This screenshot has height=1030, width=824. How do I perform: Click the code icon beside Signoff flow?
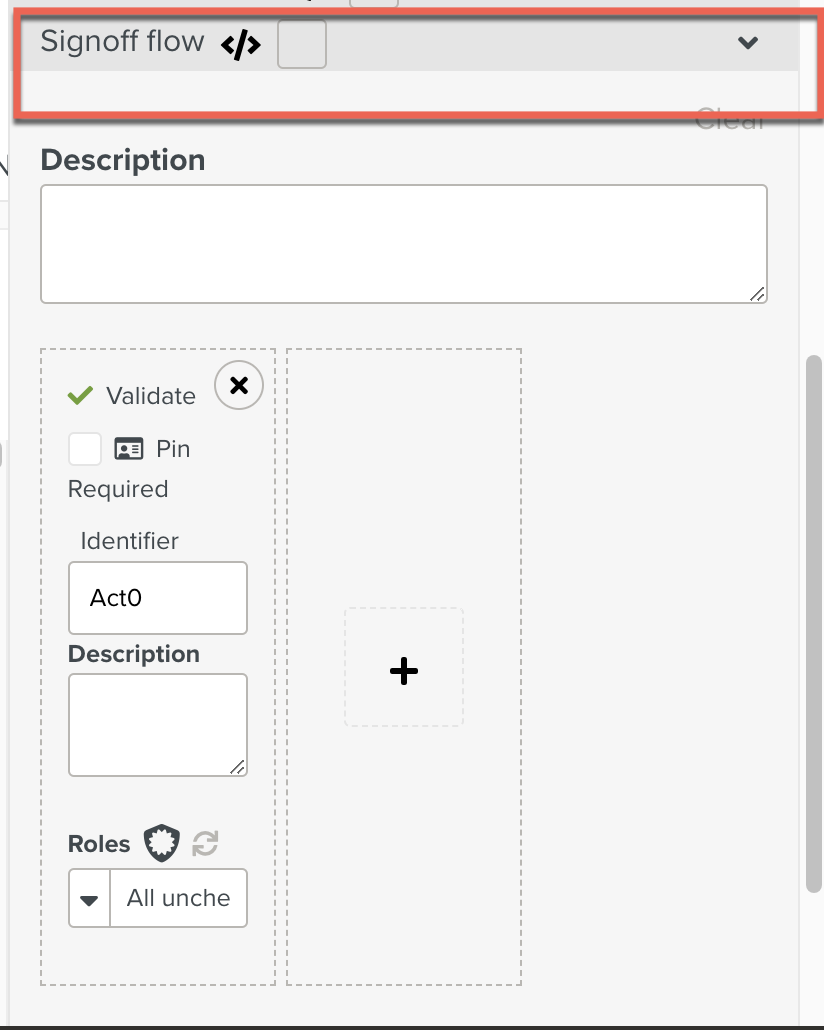(x=240, y=45)
